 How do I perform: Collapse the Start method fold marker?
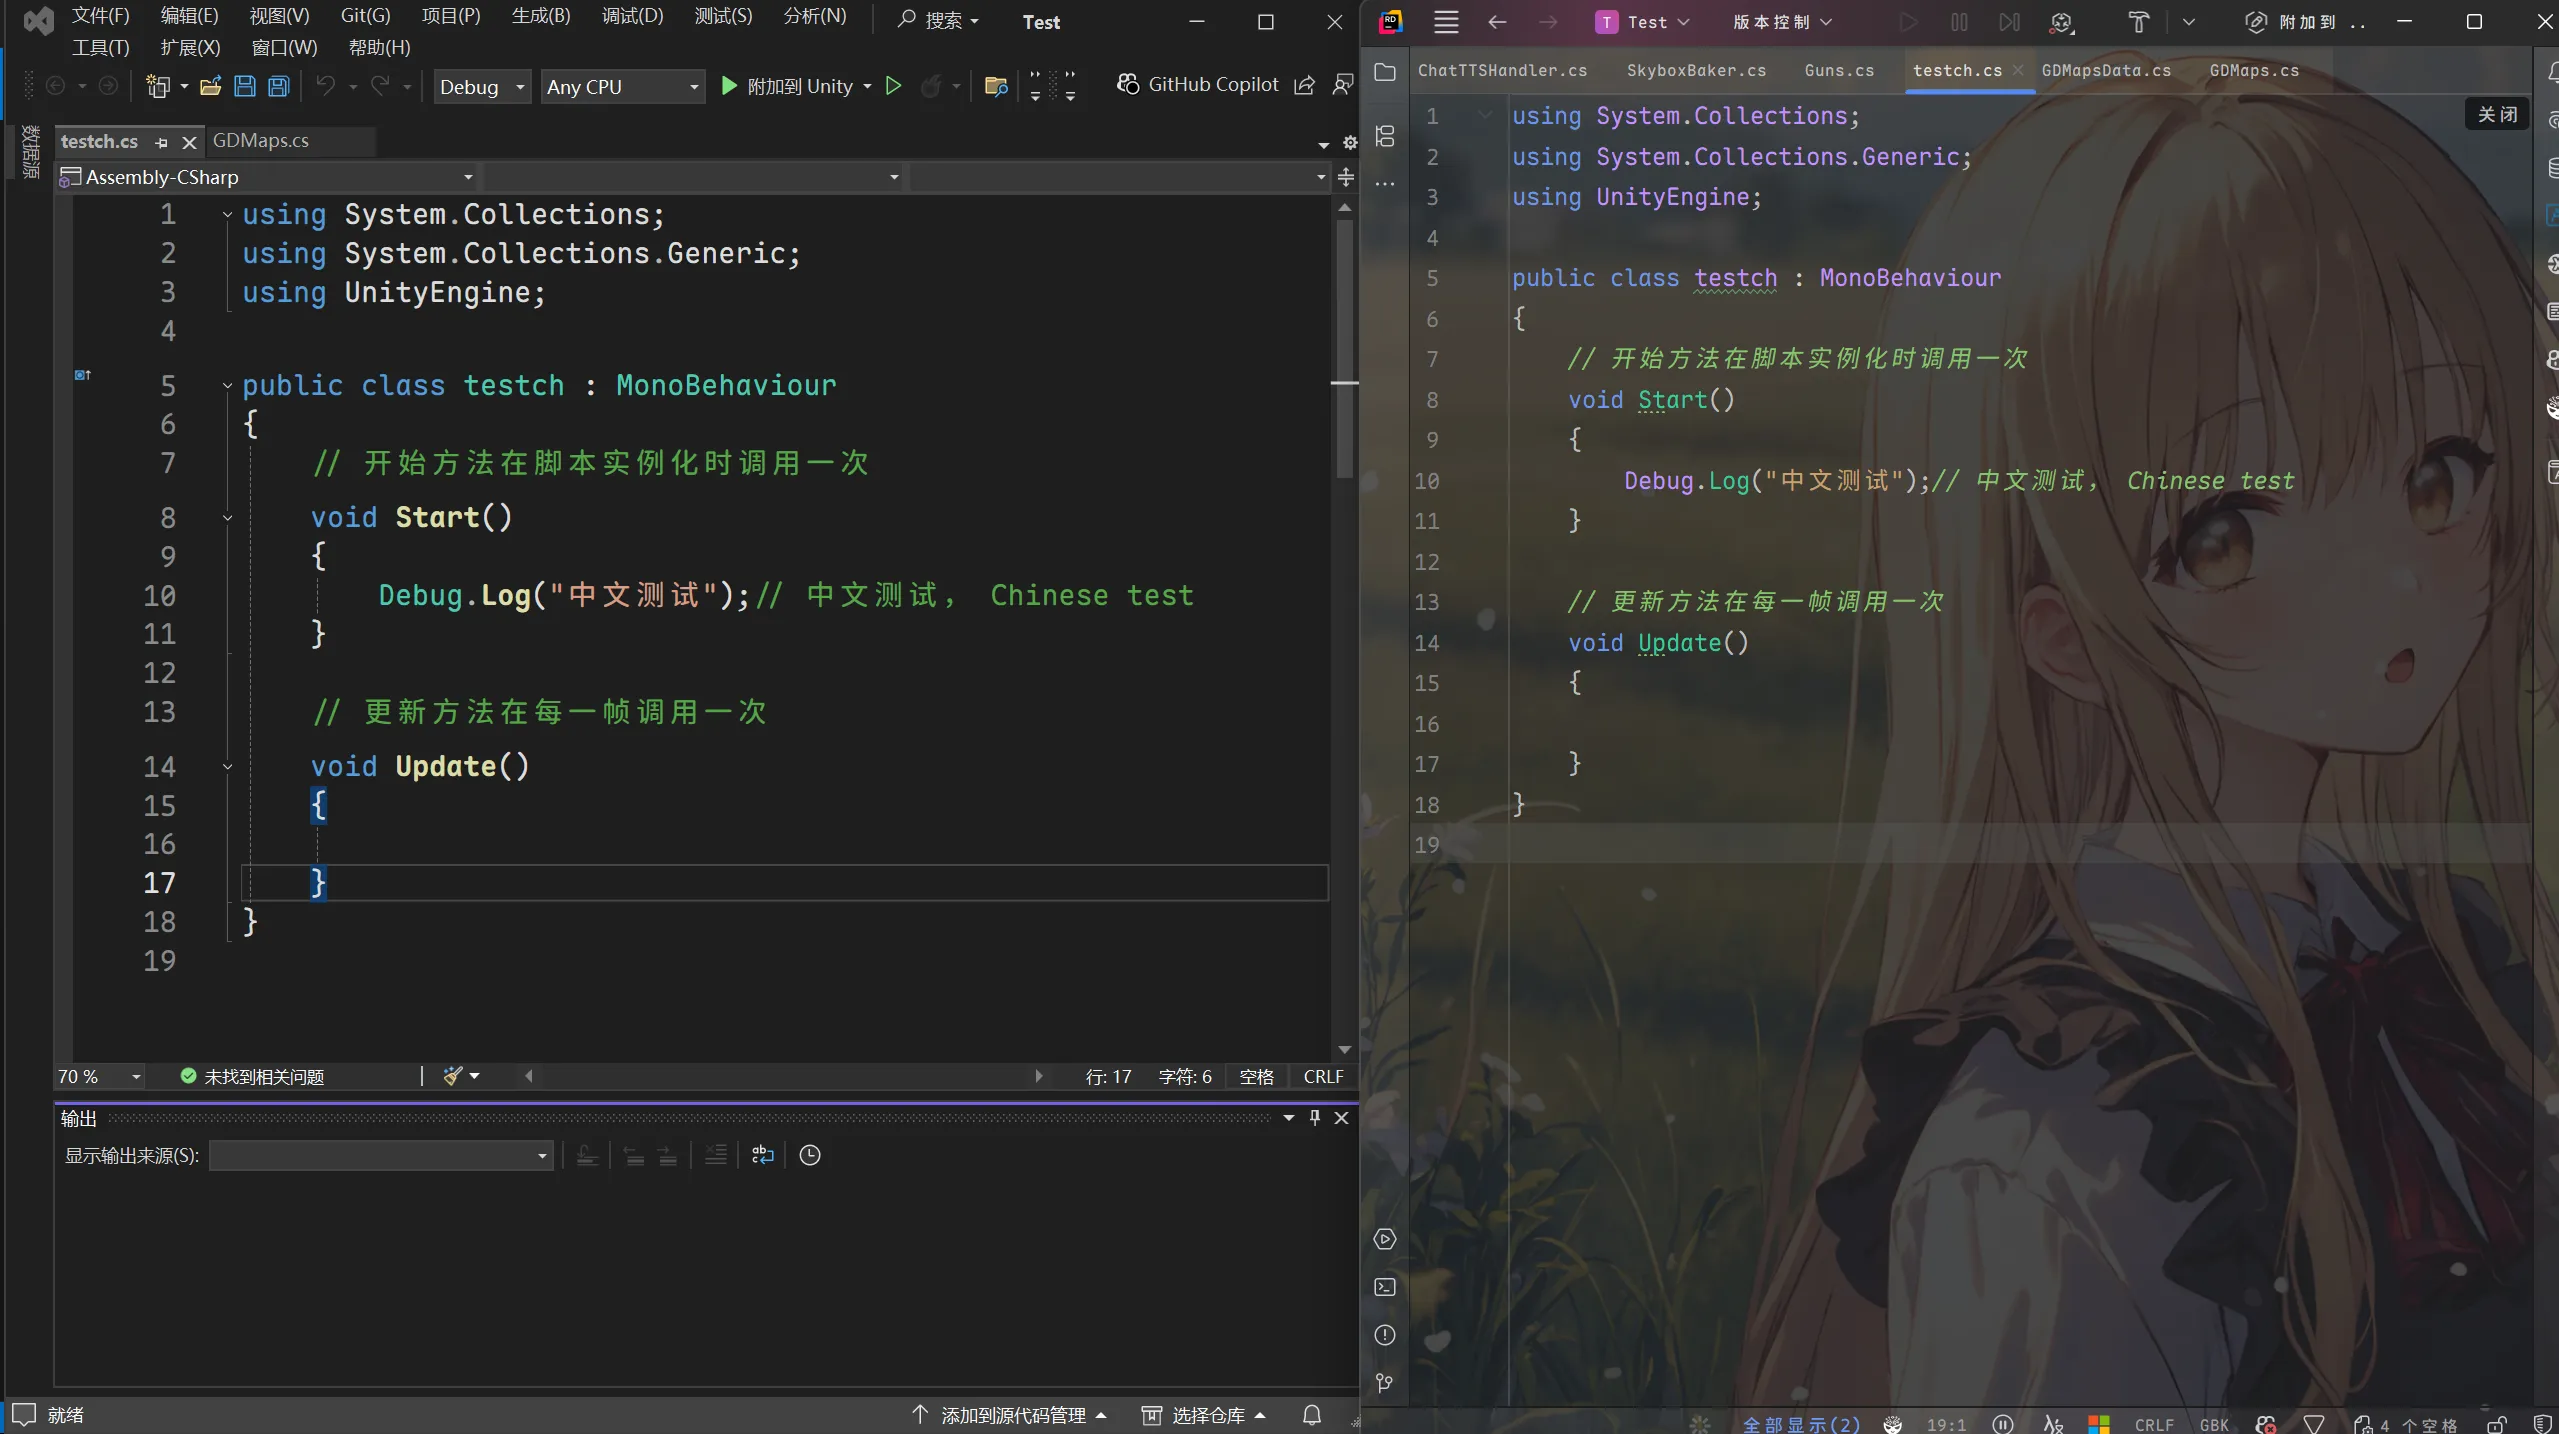click(228, 518)
